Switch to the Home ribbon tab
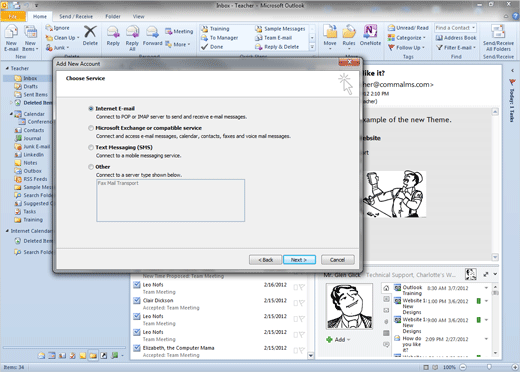Screen dimensions: 520x372 click(40, 16)
